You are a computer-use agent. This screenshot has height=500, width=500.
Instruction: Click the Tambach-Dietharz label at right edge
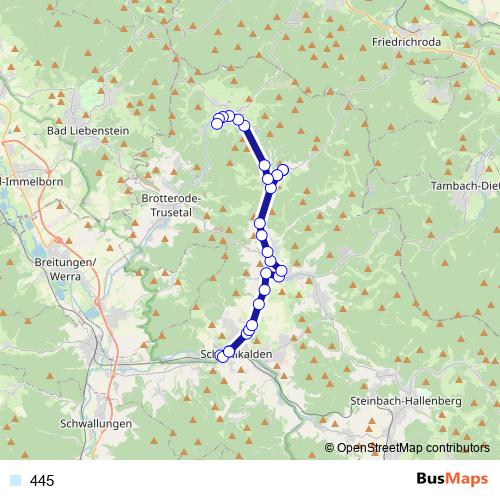[x=465, y=186]
